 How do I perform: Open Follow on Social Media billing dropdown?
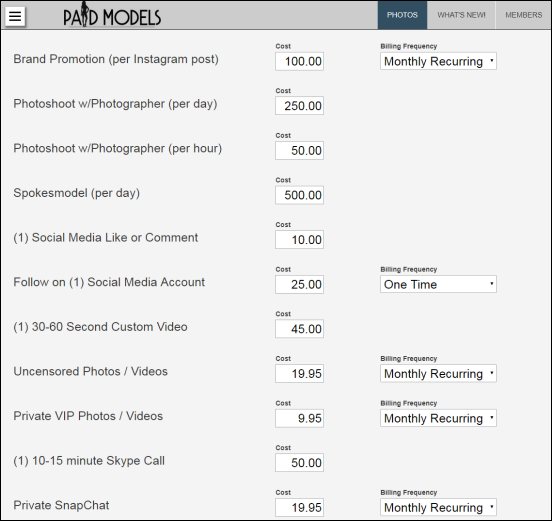[438, 284]
